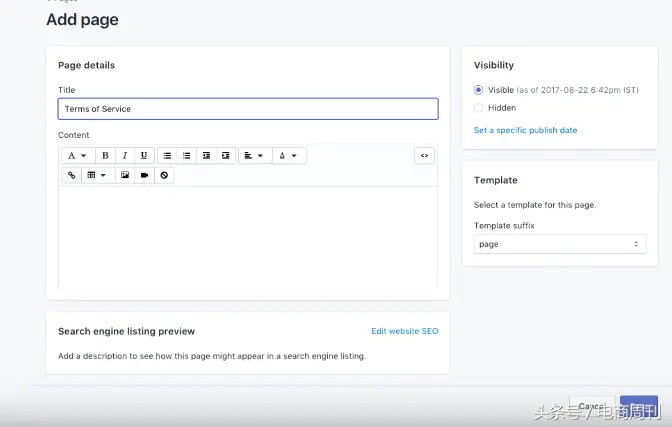Screen dimensions: 672x427
Task: Toggle bold formatting in the editor
Action: click(105, 156)
